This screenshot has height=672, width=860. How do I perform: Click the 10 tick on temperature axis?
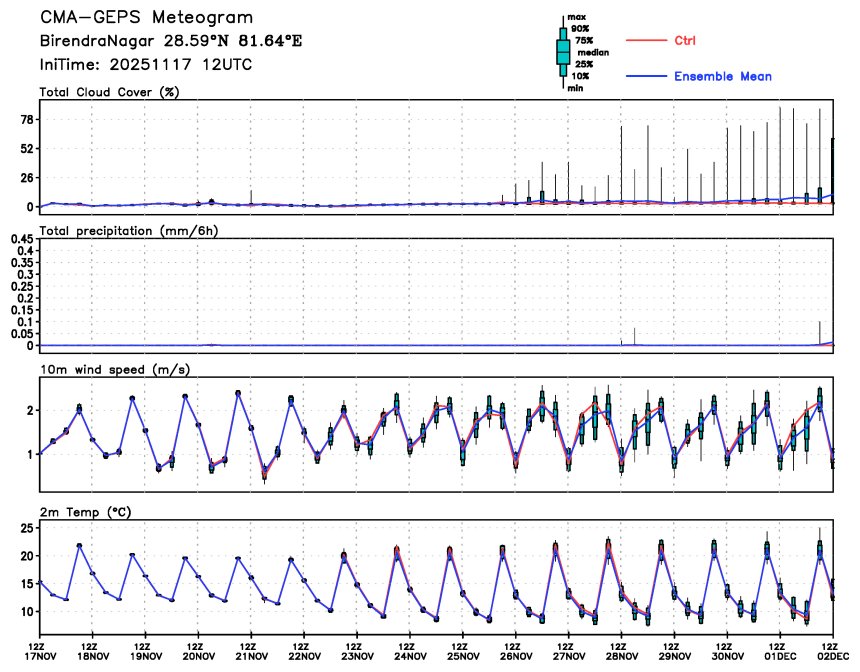[27, 612]
